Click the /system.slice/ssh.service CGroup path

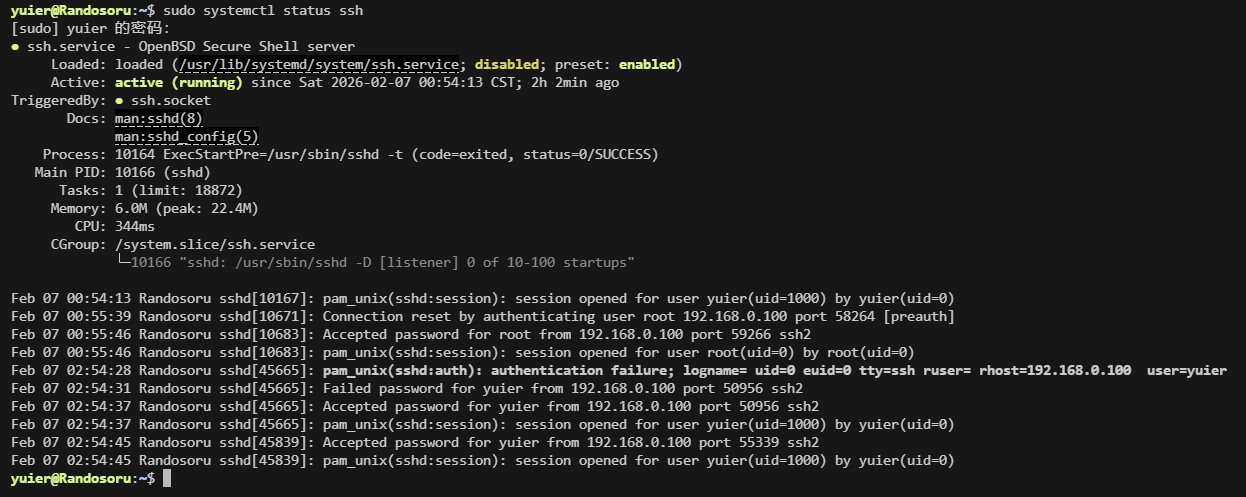[x=214, y=244]
